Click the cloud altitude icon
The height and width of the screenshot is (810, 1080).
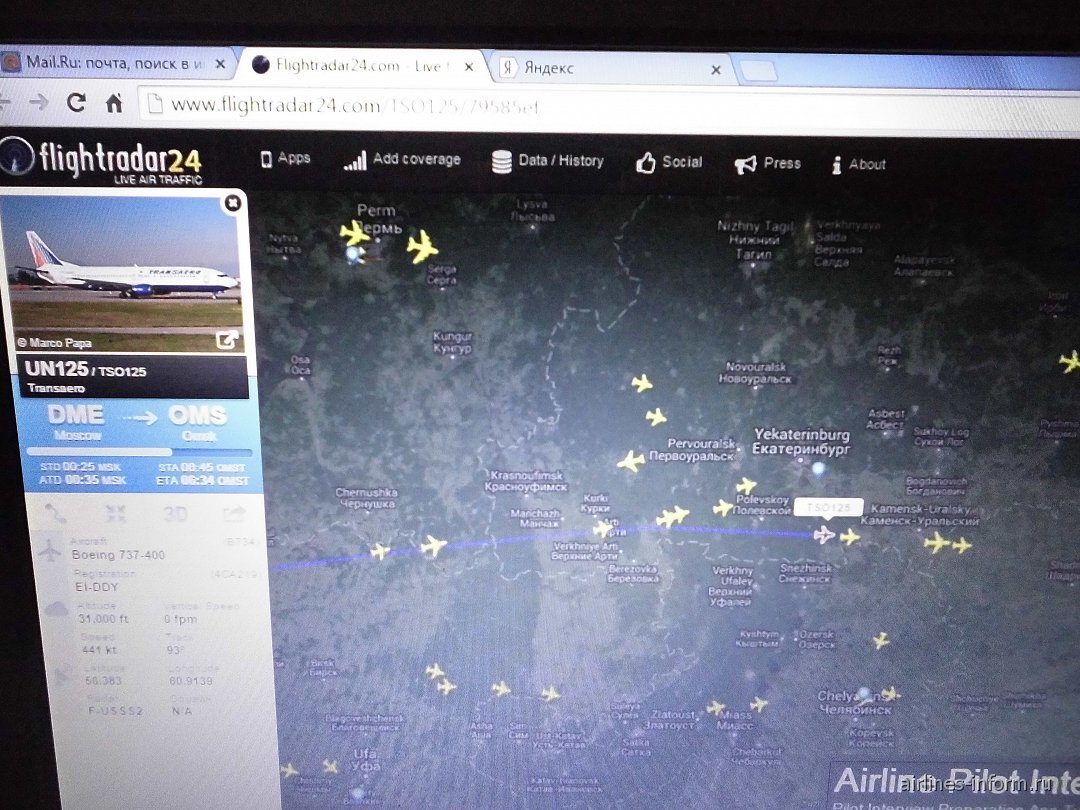coord(56,610)
